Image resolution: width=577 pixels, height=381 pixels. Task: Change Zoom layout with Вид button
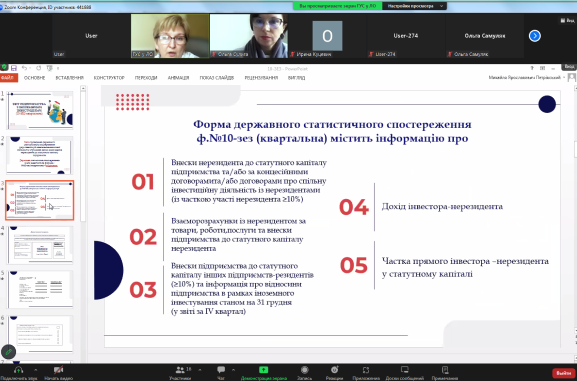[568, 21]
